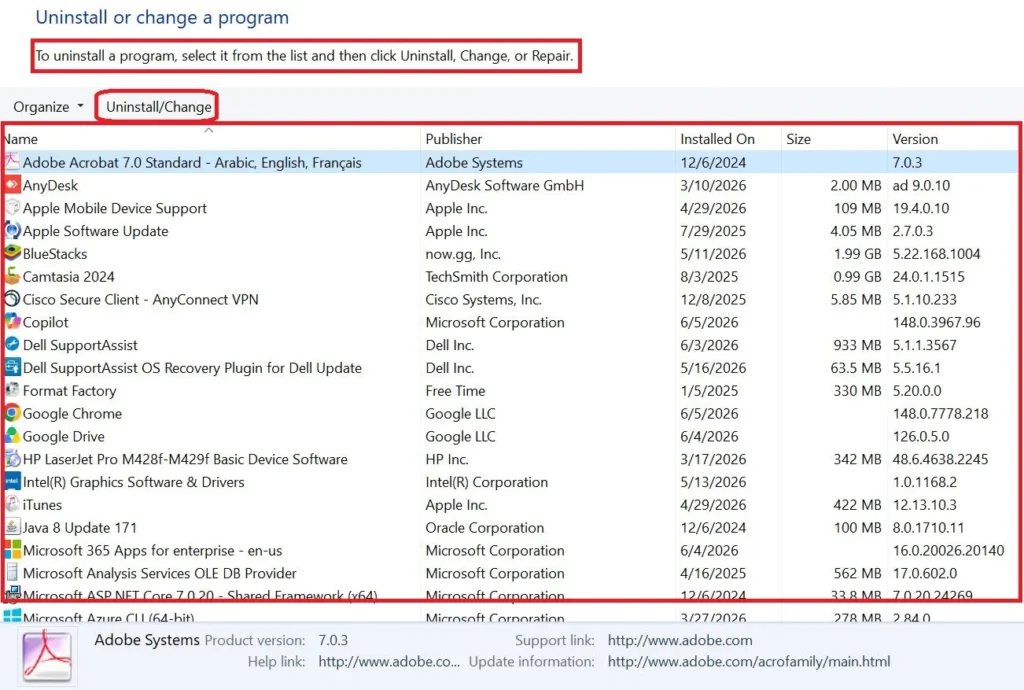Click the Dell SupportAssist icon

12,345
